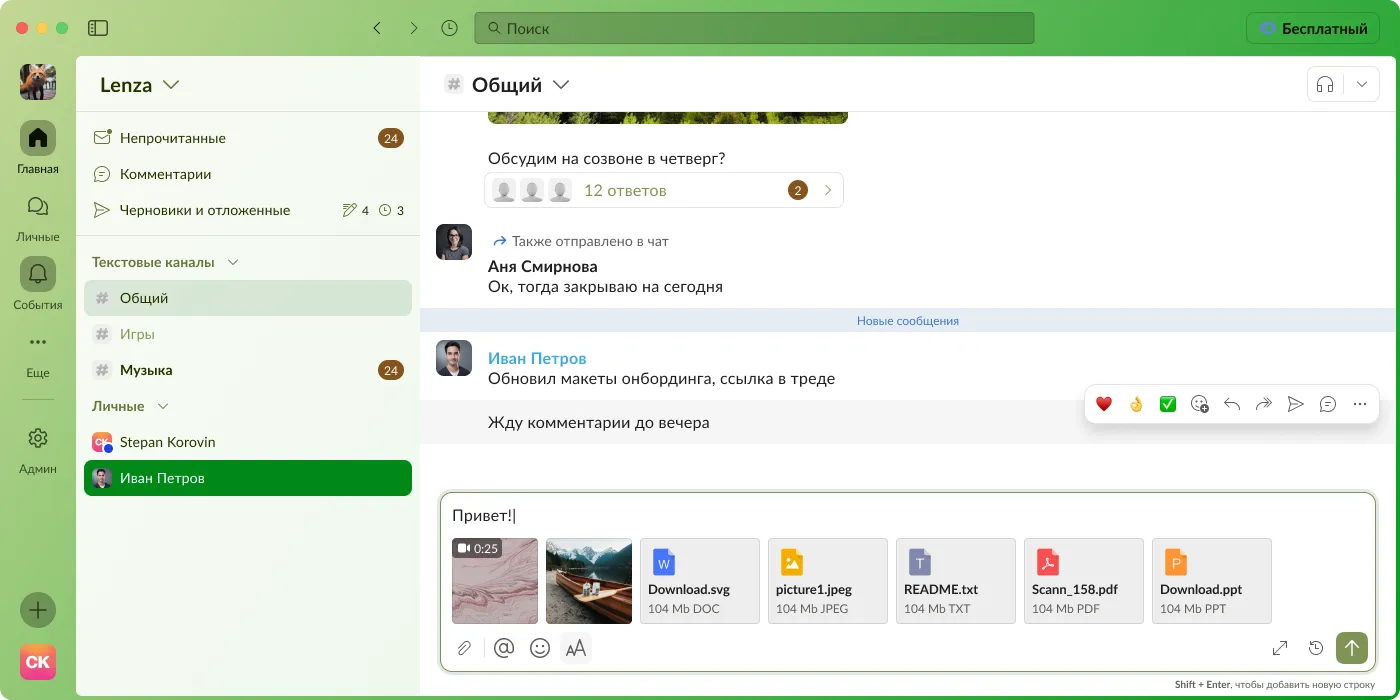Open history clock icon in title bar
Image resolution: width=1400 pixels, height=700 pixels.
click(x=450, y=28)
